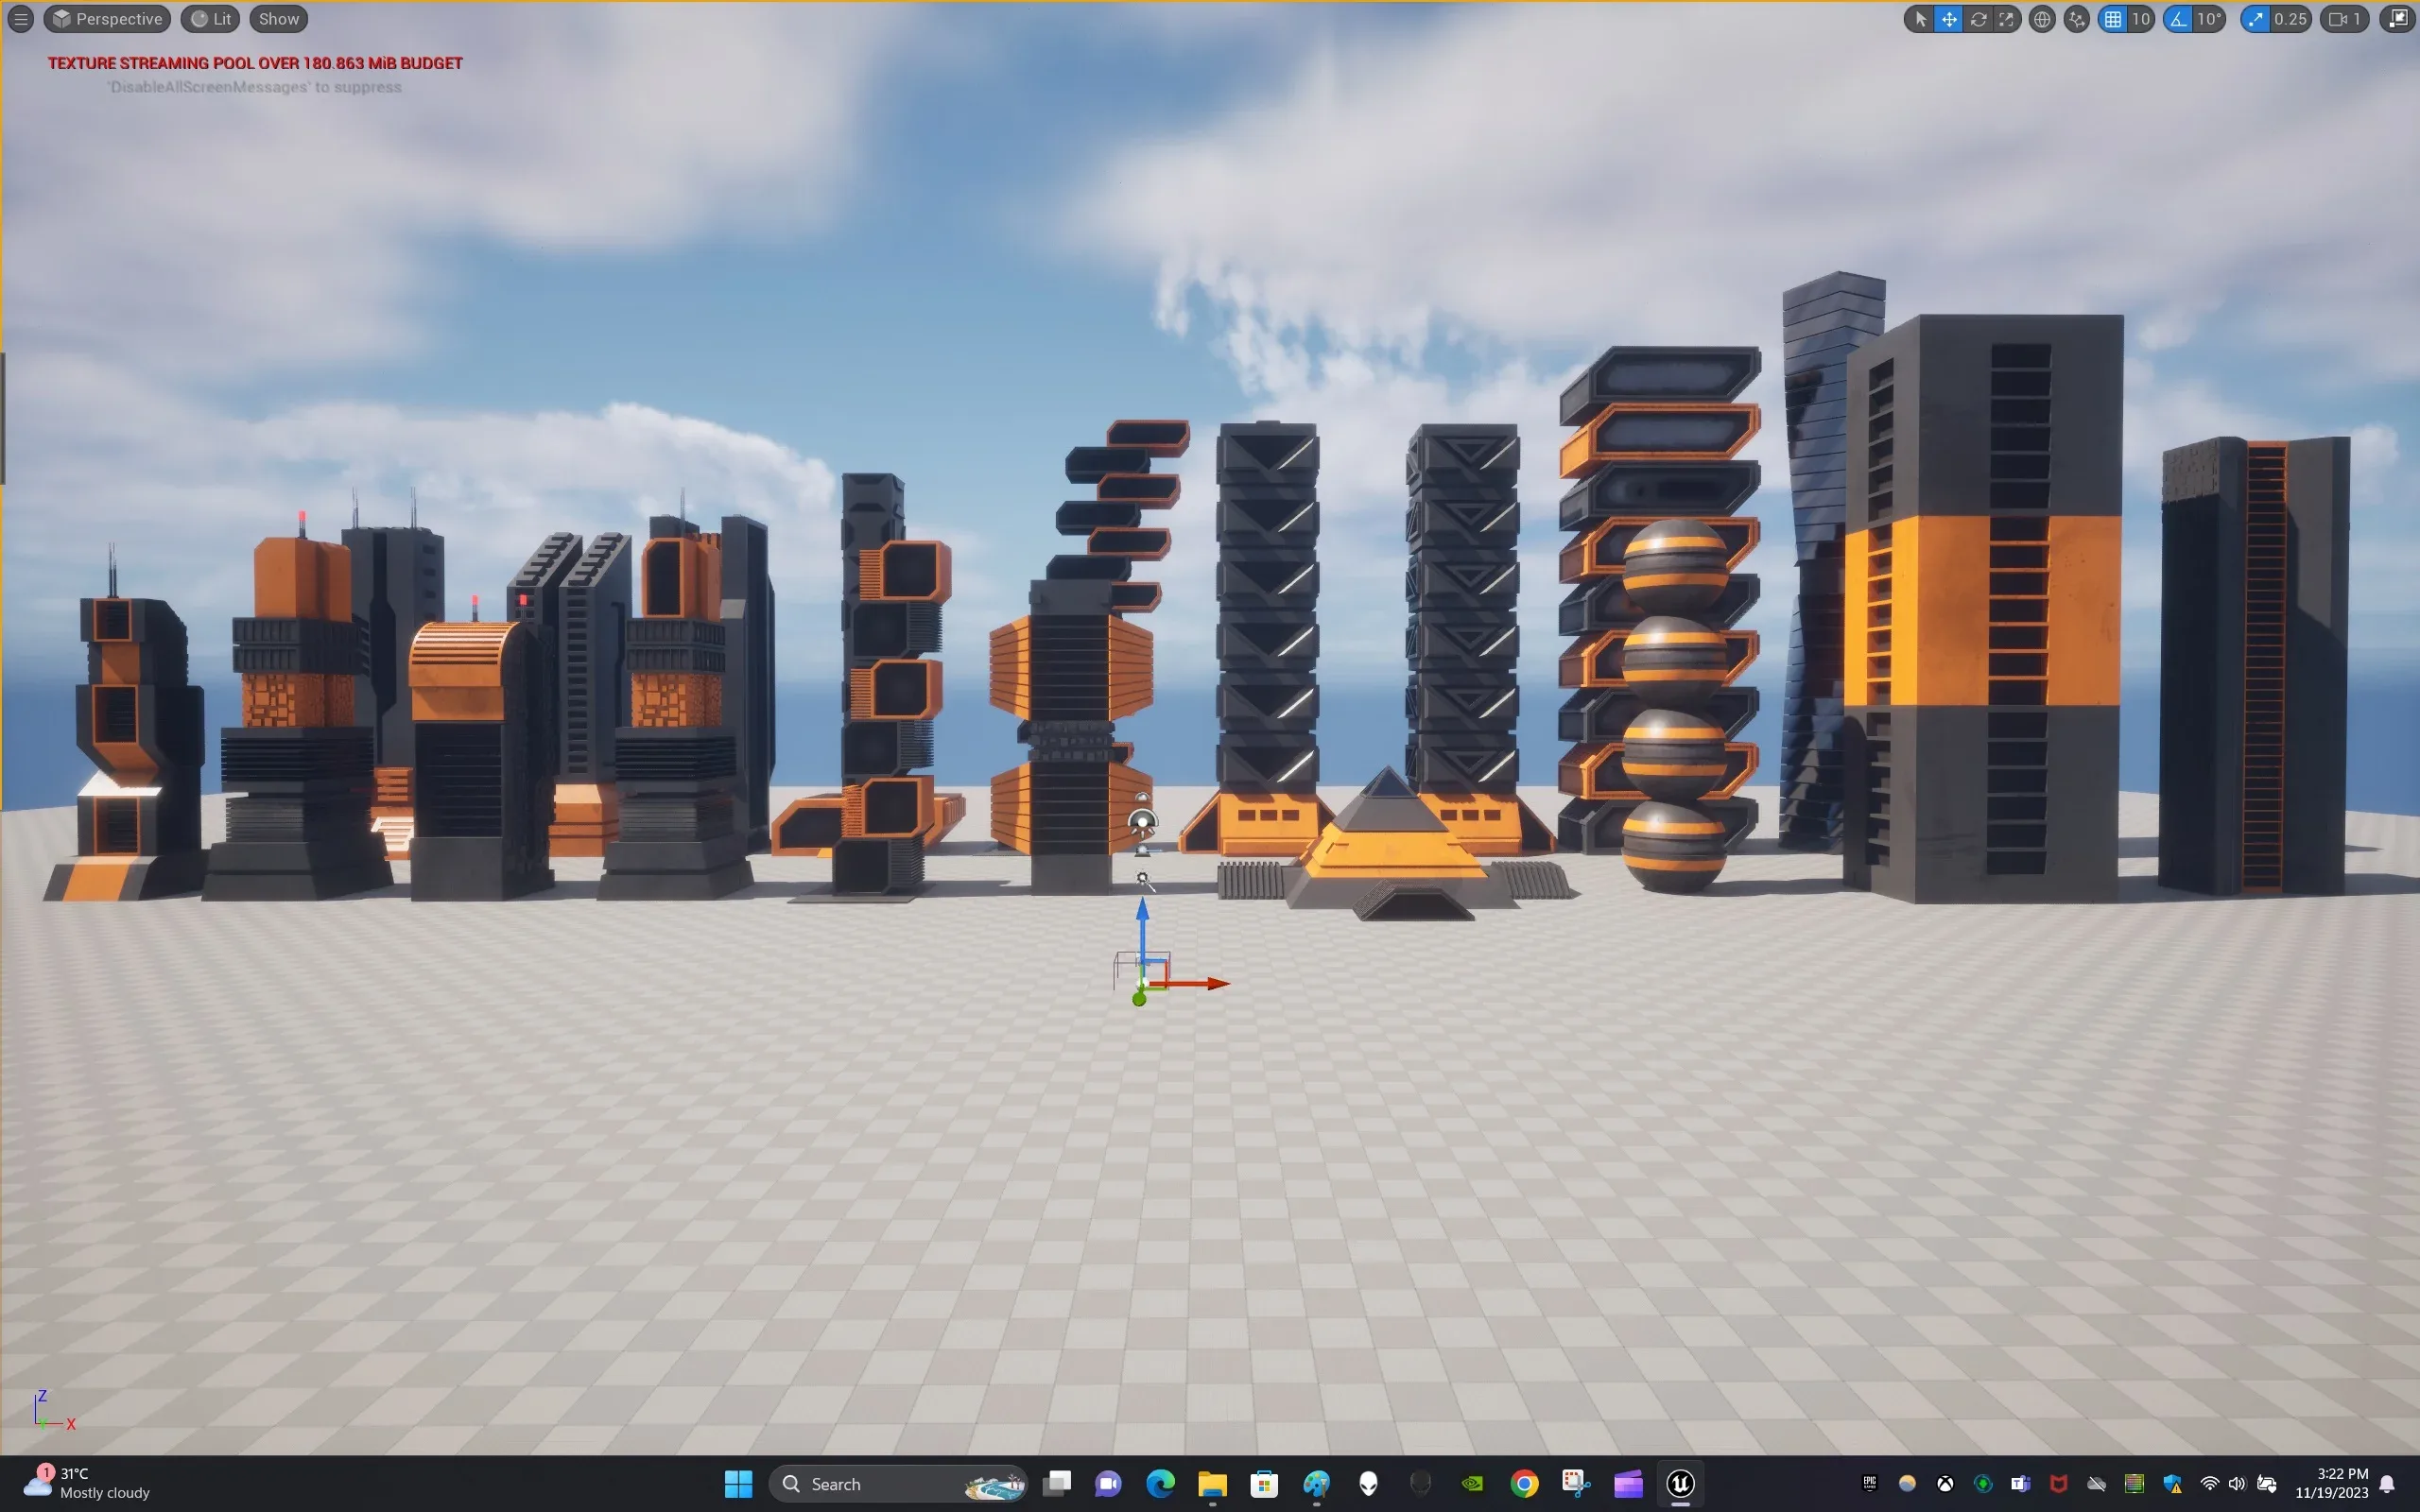This screenshot has height=1512, width=2420.
Task: Open the rotation snap 10° dropdown
Action: click(x=2209, y=19)
